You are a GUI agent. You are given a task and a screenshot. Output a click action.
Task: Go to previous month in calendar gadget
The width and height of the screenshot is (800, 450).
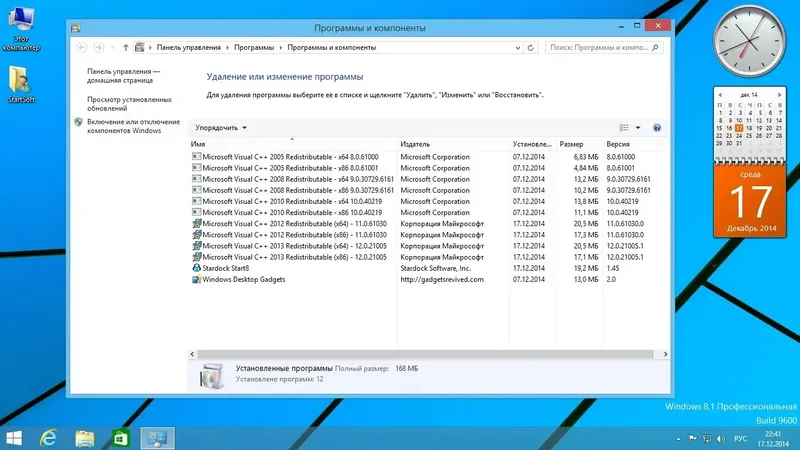point(720,95)
